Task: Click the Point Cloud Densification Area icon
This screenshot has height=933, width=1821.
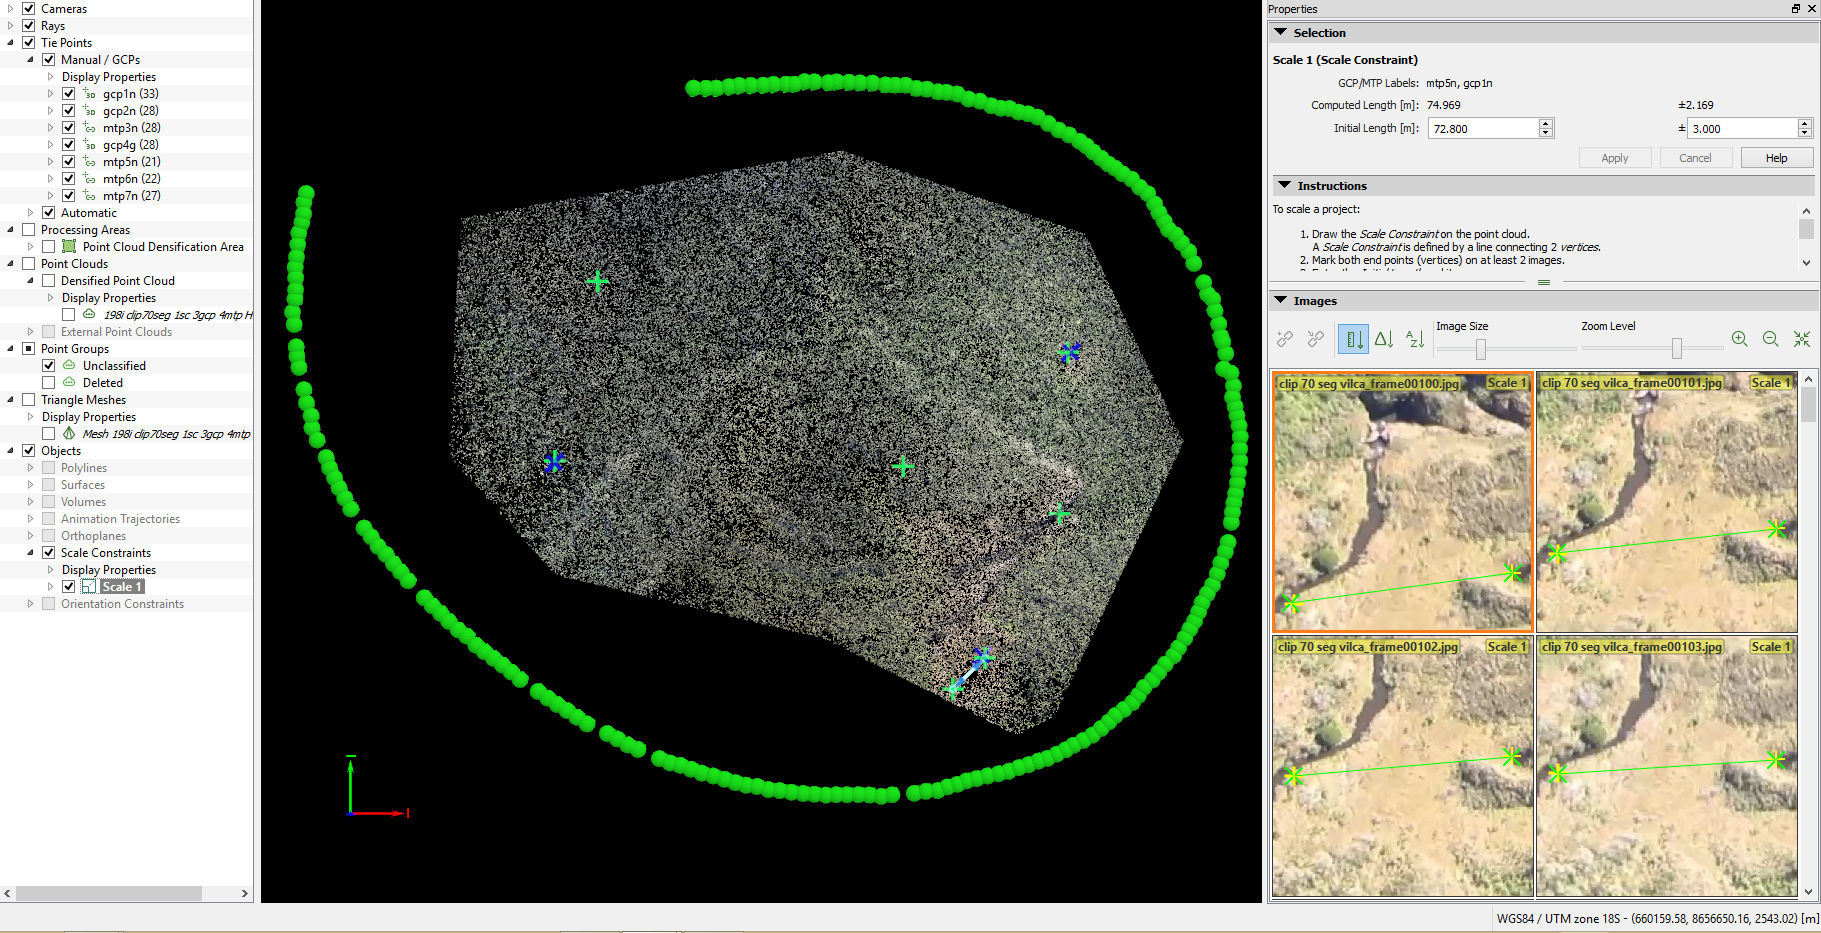Action: click(x=69, y=246)
